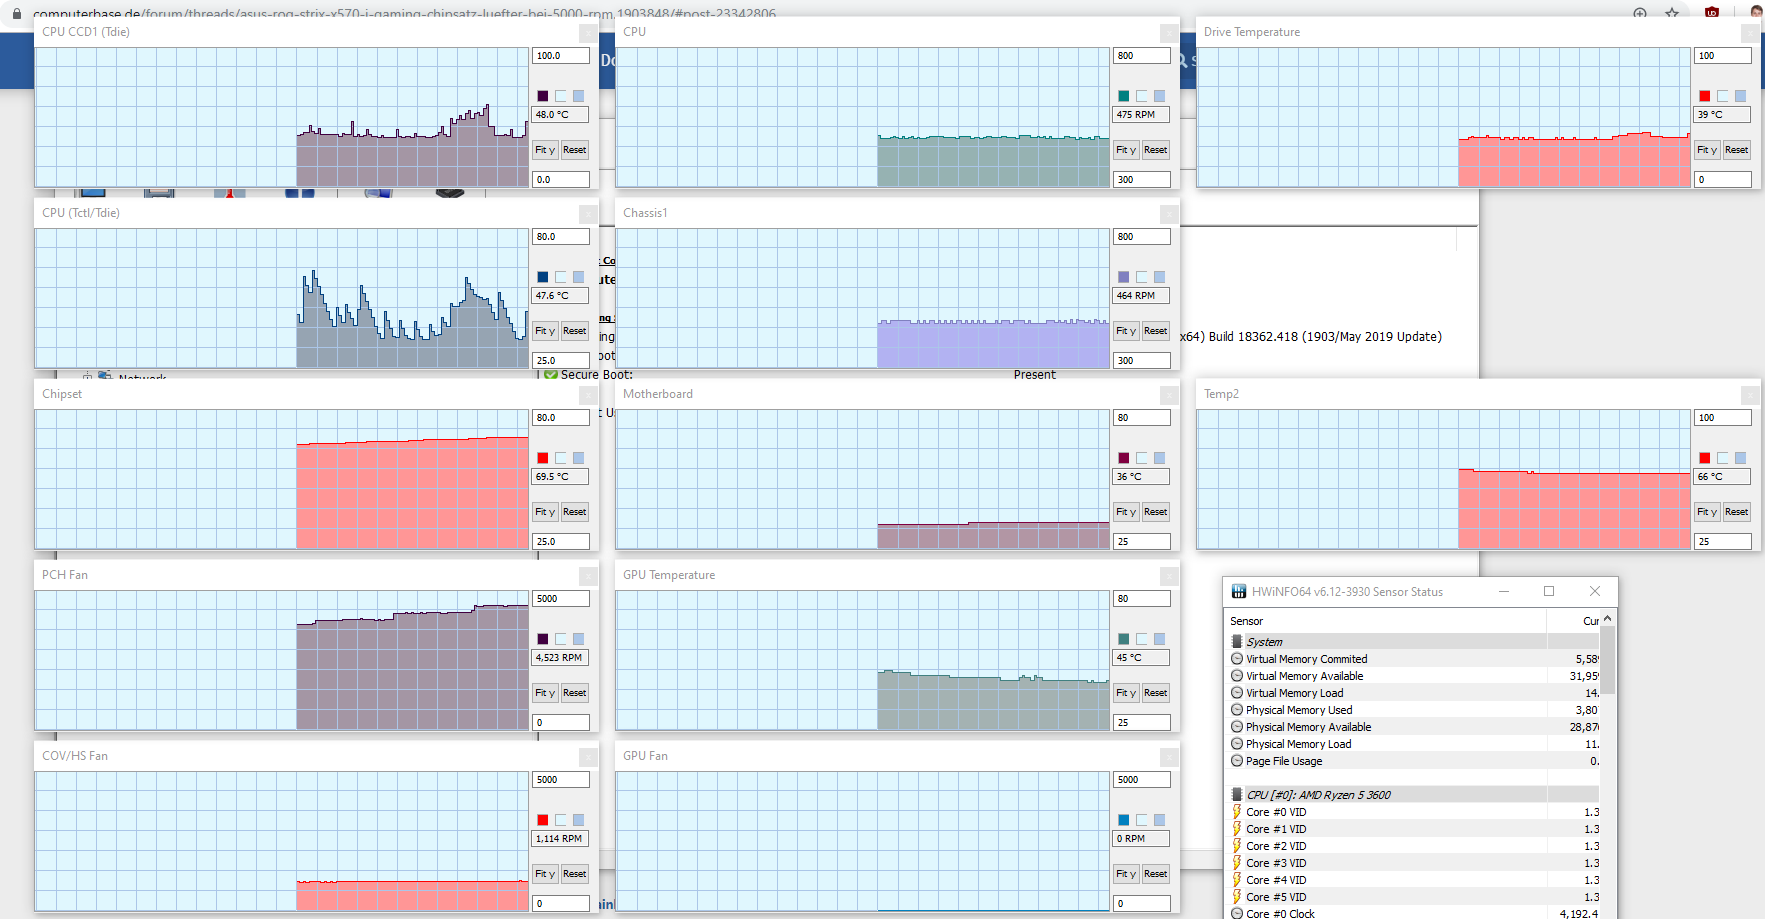Click the clock icon beside Physical Memory Used
The height and width of the screenshot is (919, 1765).
point(1237,710)
